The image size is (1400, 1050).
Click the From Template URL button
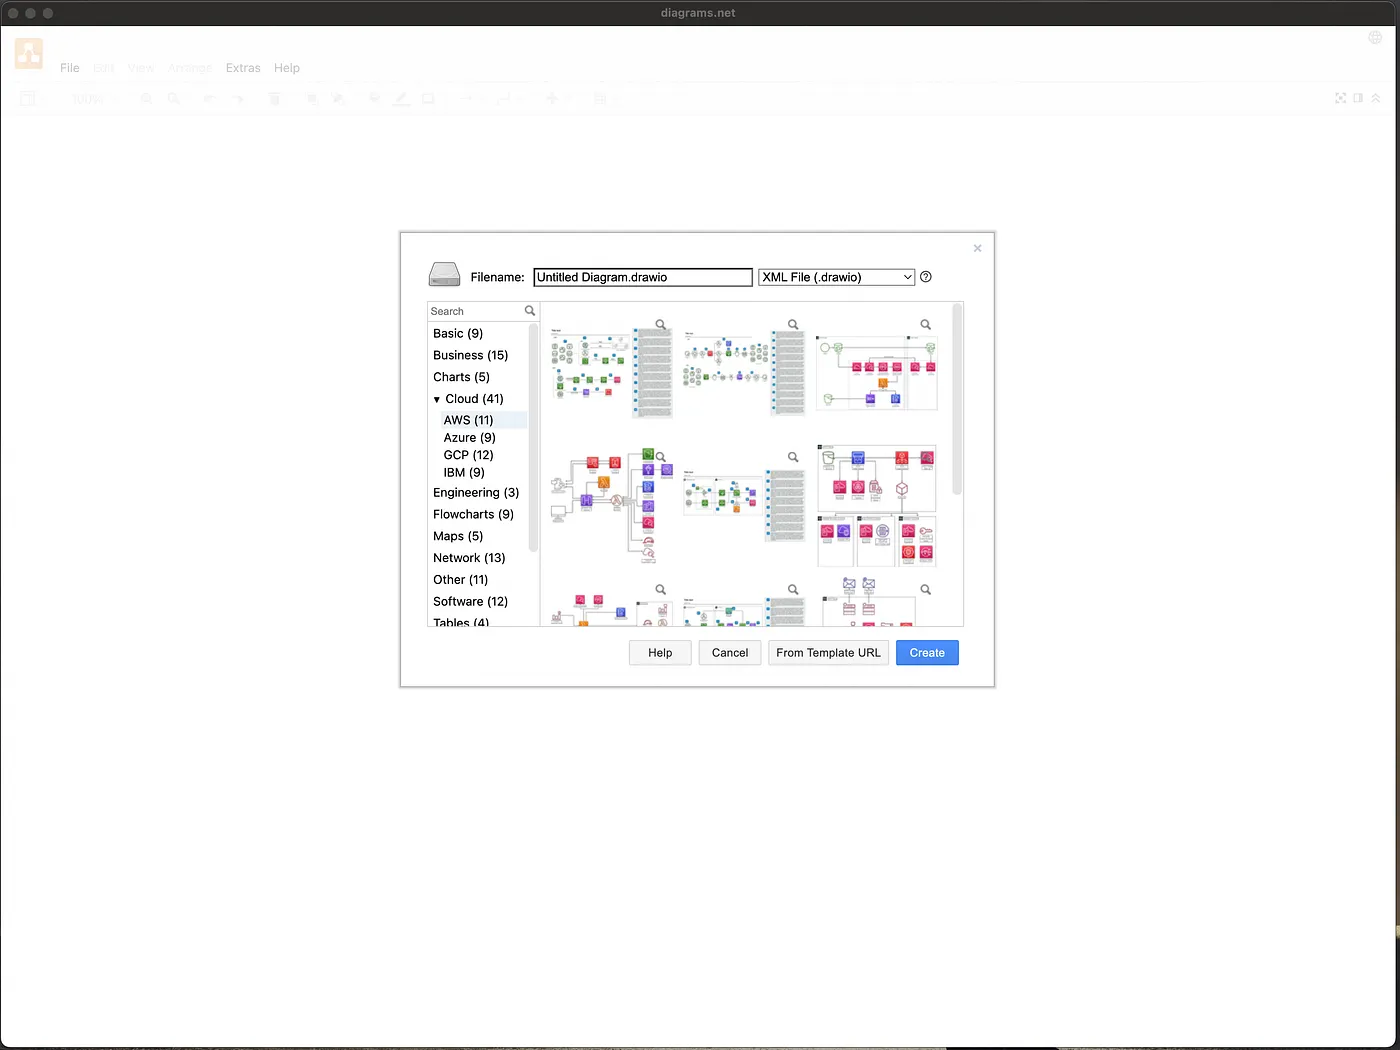point(828,652)
